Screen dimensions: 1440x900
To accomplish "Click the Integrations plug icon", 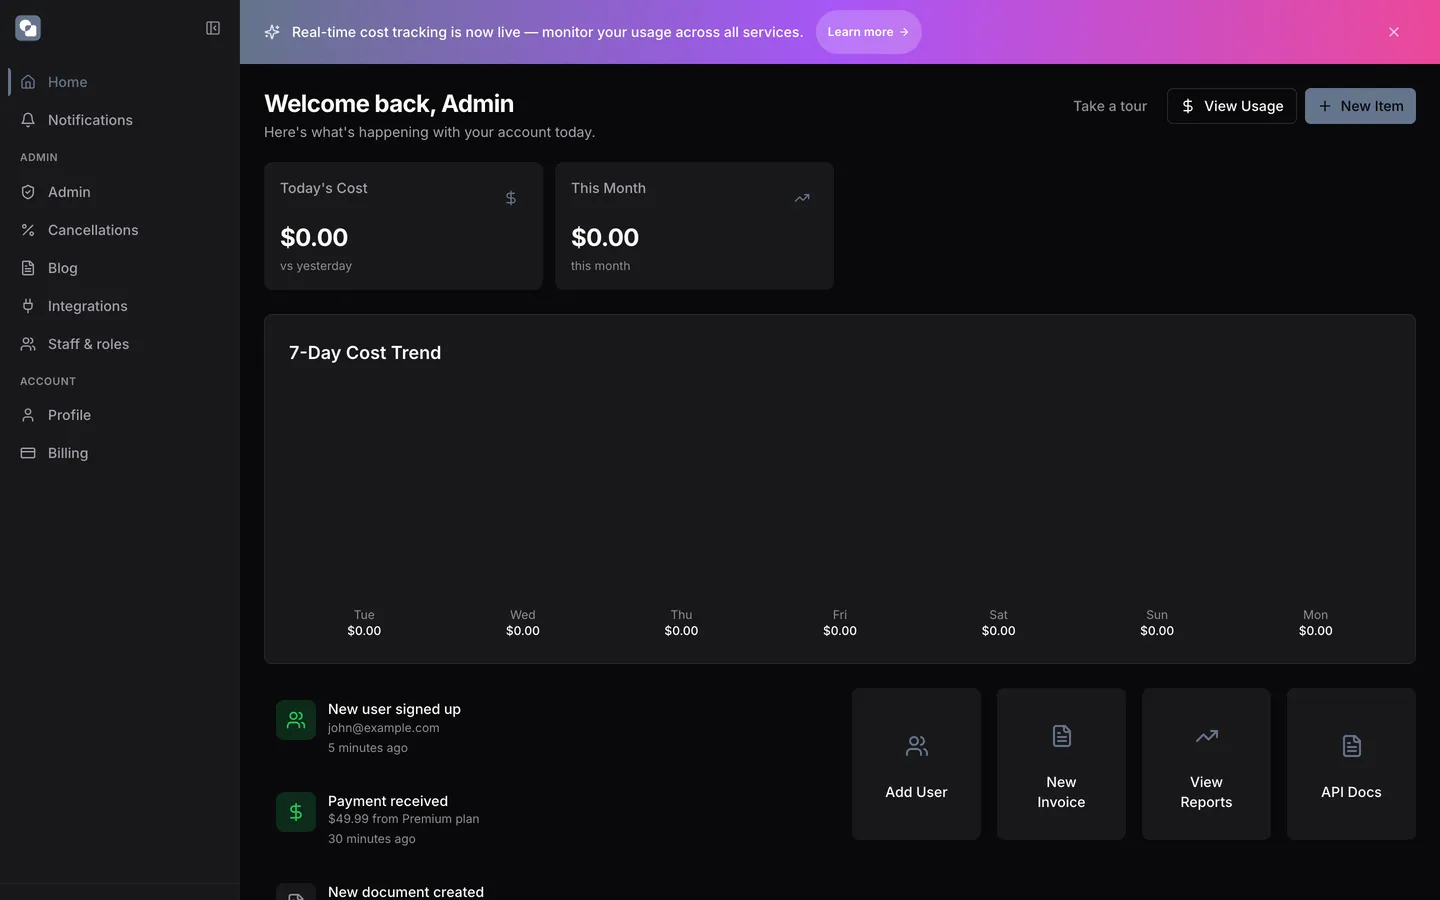I will pos(28,306).
